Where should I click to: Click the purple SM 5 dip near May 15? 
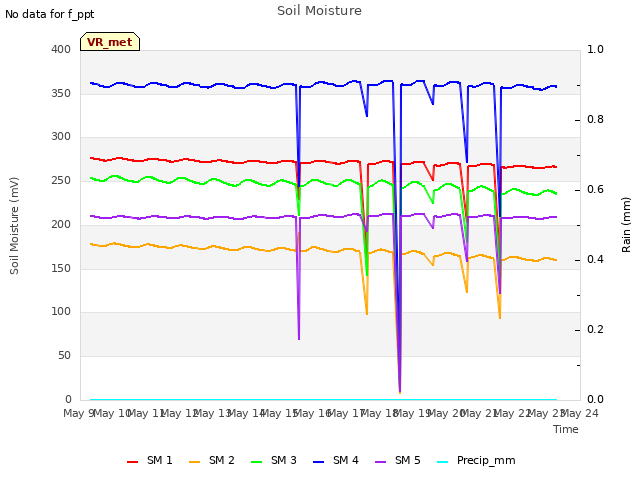pos(299,339)
